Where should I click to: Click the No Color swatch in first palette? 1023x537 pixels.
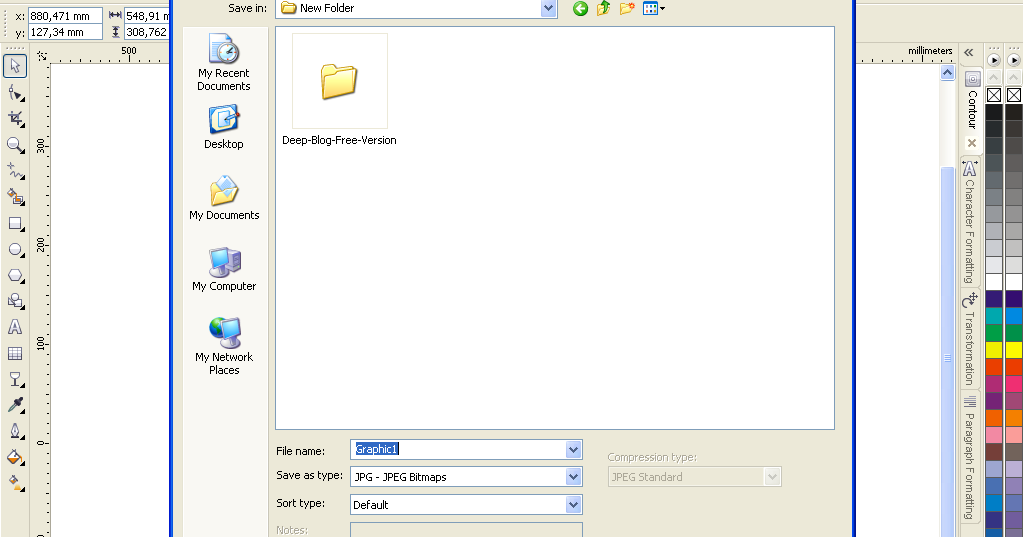pos(994,95)
